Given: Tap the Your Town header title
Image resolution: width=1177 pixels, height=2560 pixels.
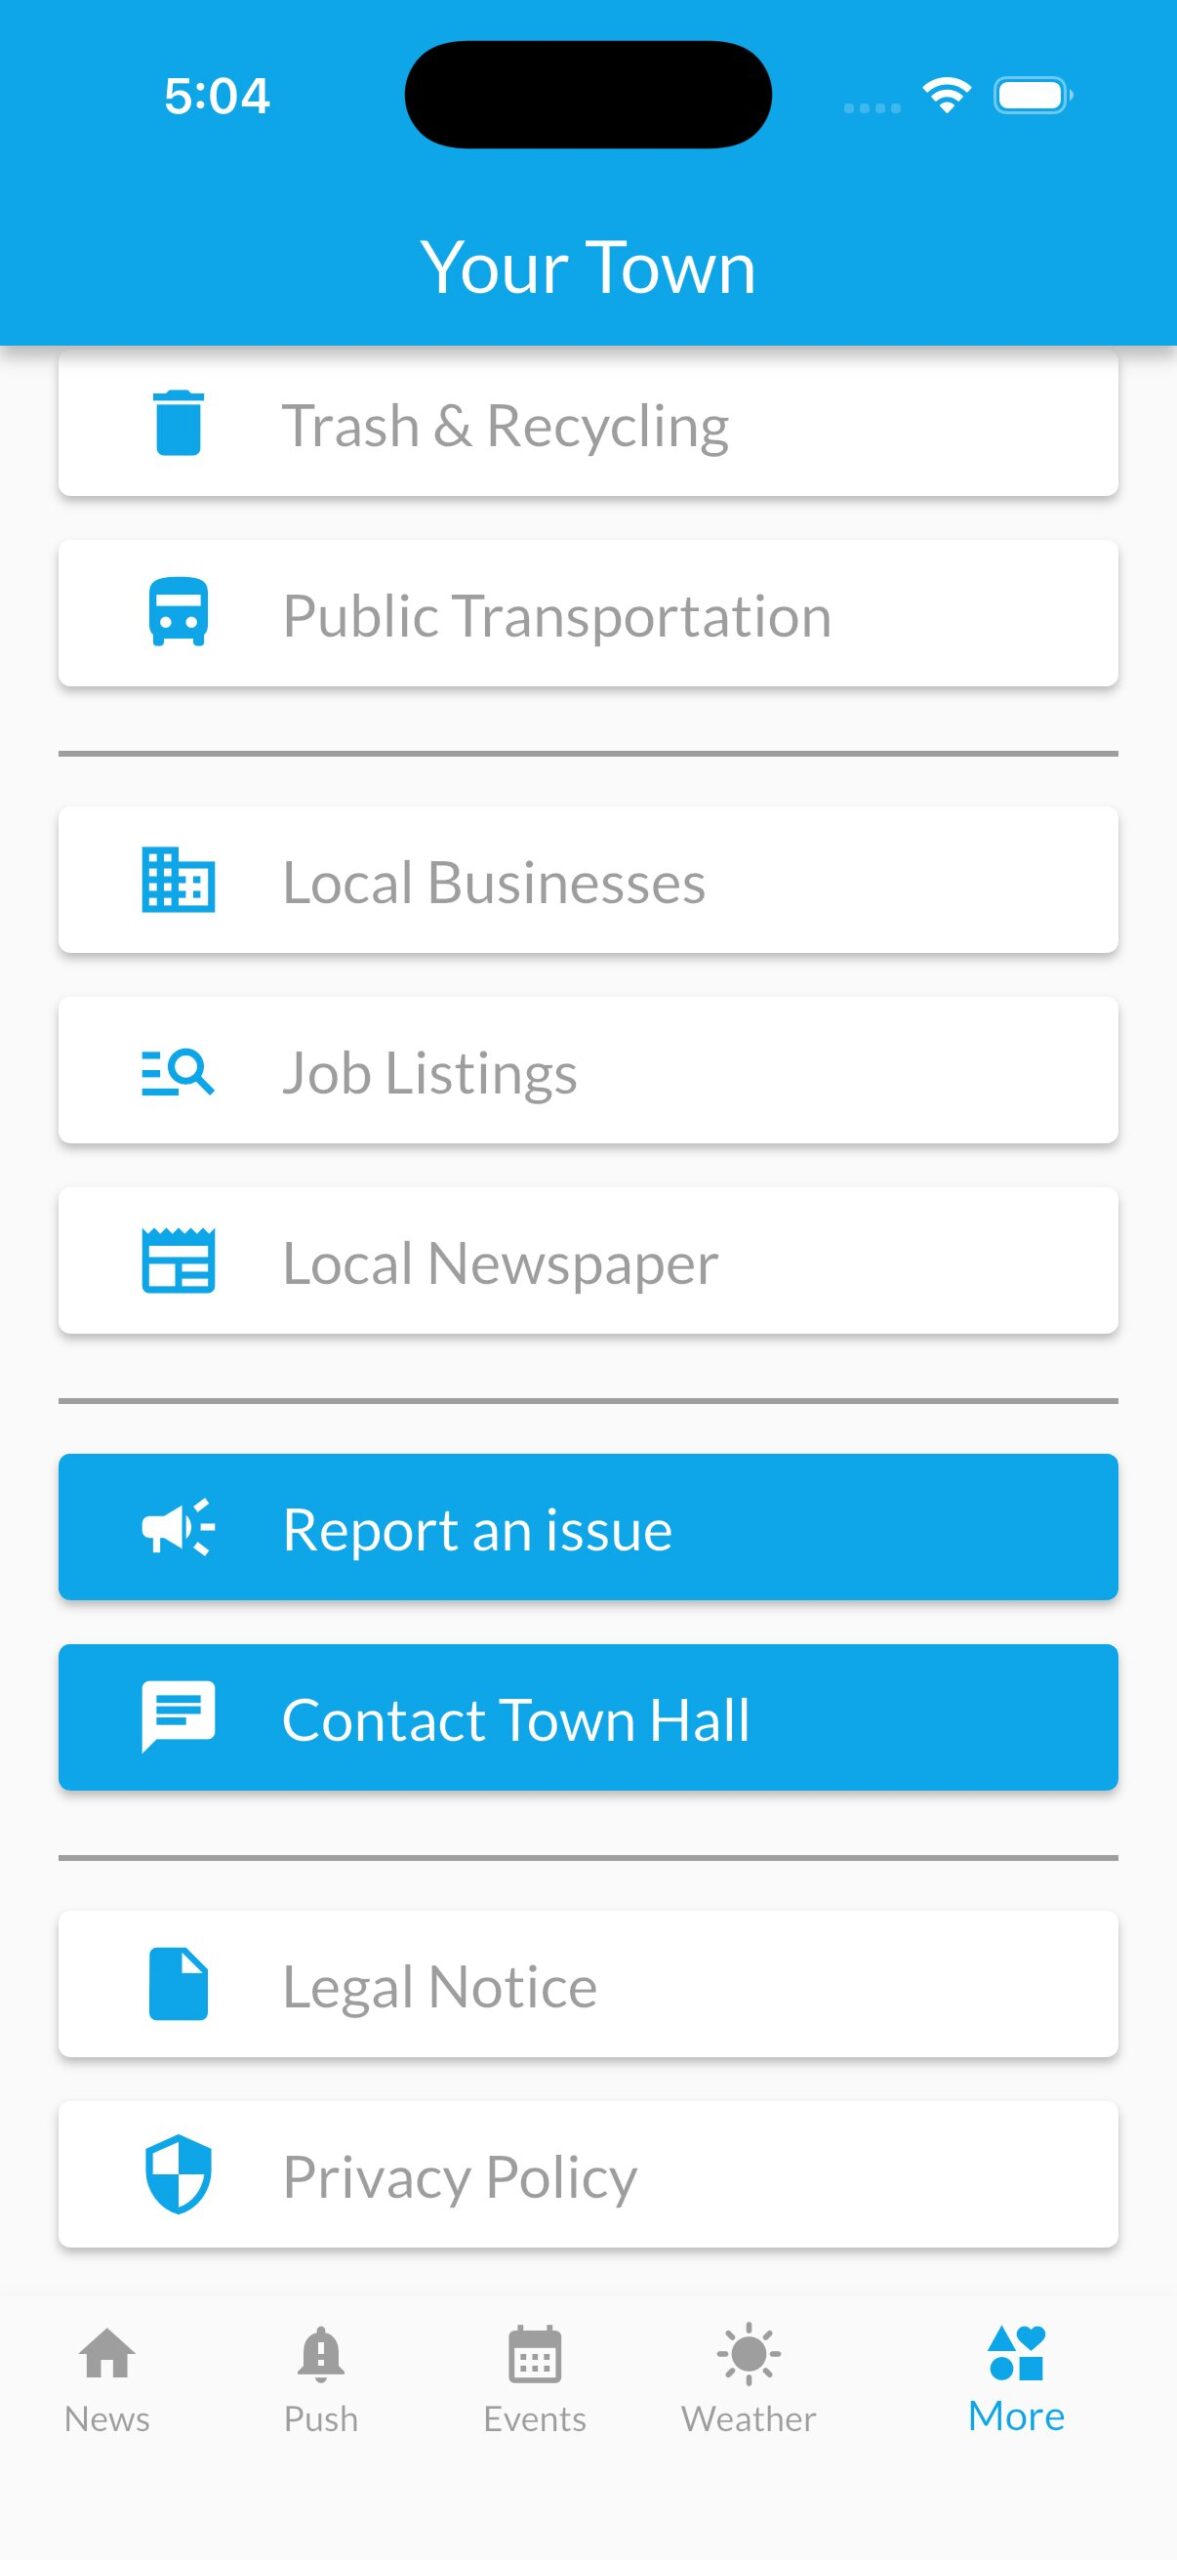Looking at the screenshot, I should (x=588, y=267).
